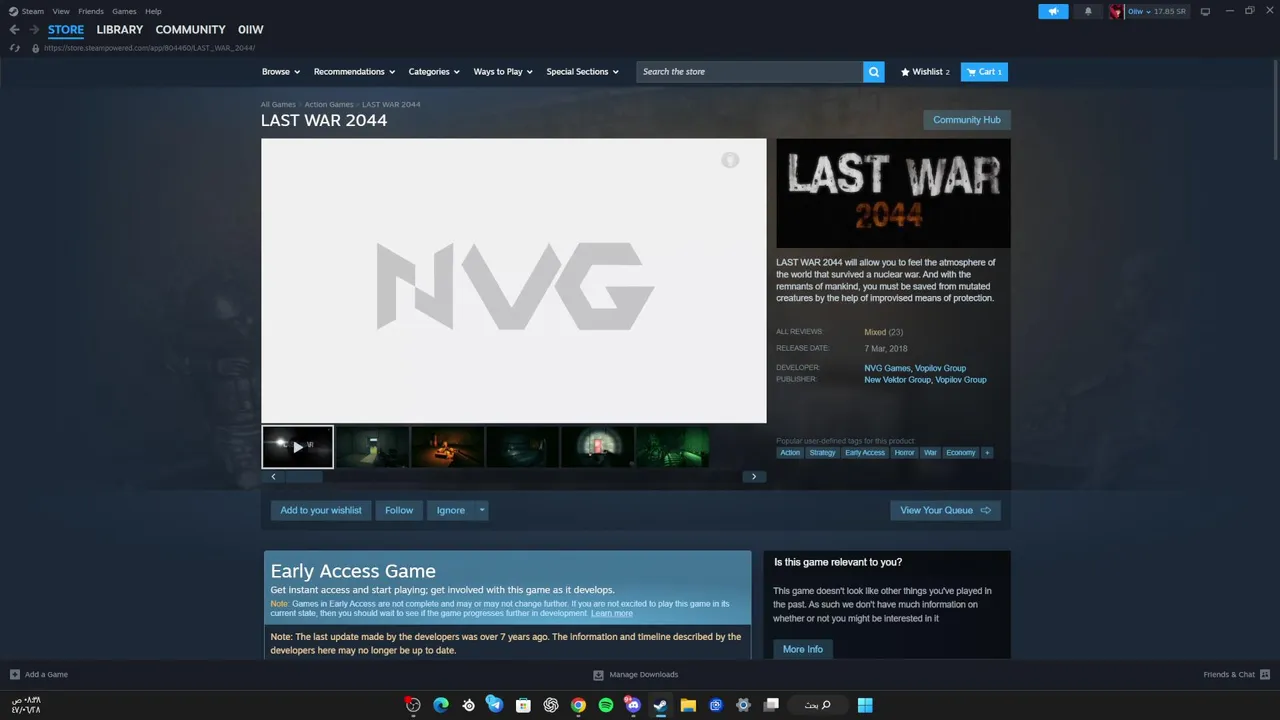Expand the Ways to Play dropdown
Viewport: 1280px width, 720px height.
pos(503,72)
